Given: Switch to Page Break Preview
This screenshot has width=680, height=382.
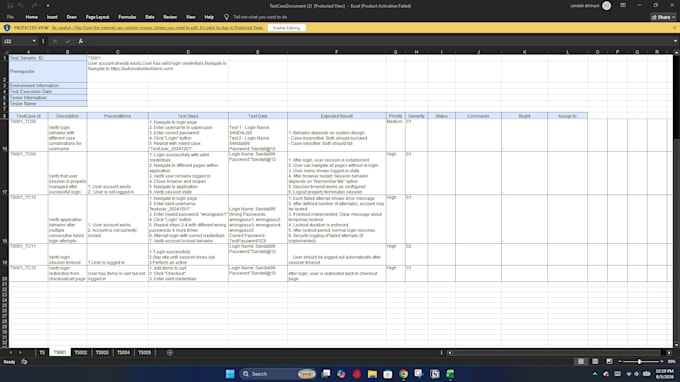Looking at the screenshot, I should tap(609, 362).
